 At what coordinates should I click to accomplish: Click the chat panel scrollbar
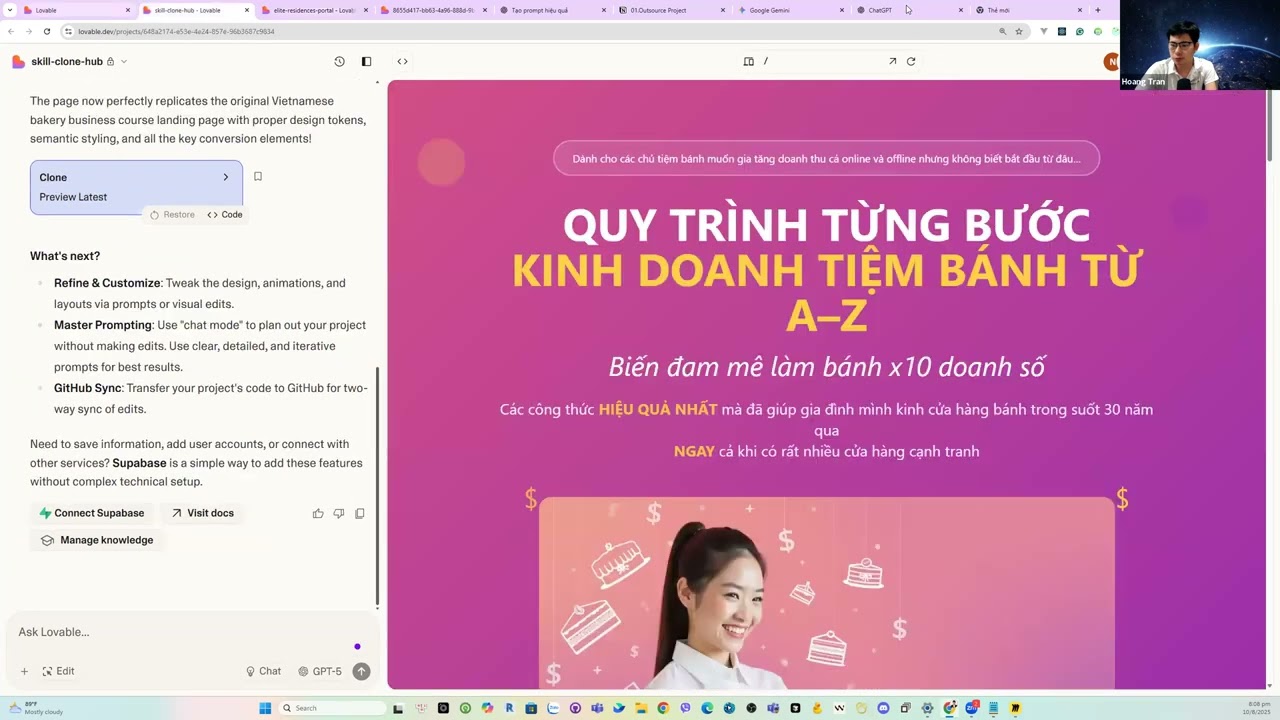pyautogui.click(x=377, y=485)
